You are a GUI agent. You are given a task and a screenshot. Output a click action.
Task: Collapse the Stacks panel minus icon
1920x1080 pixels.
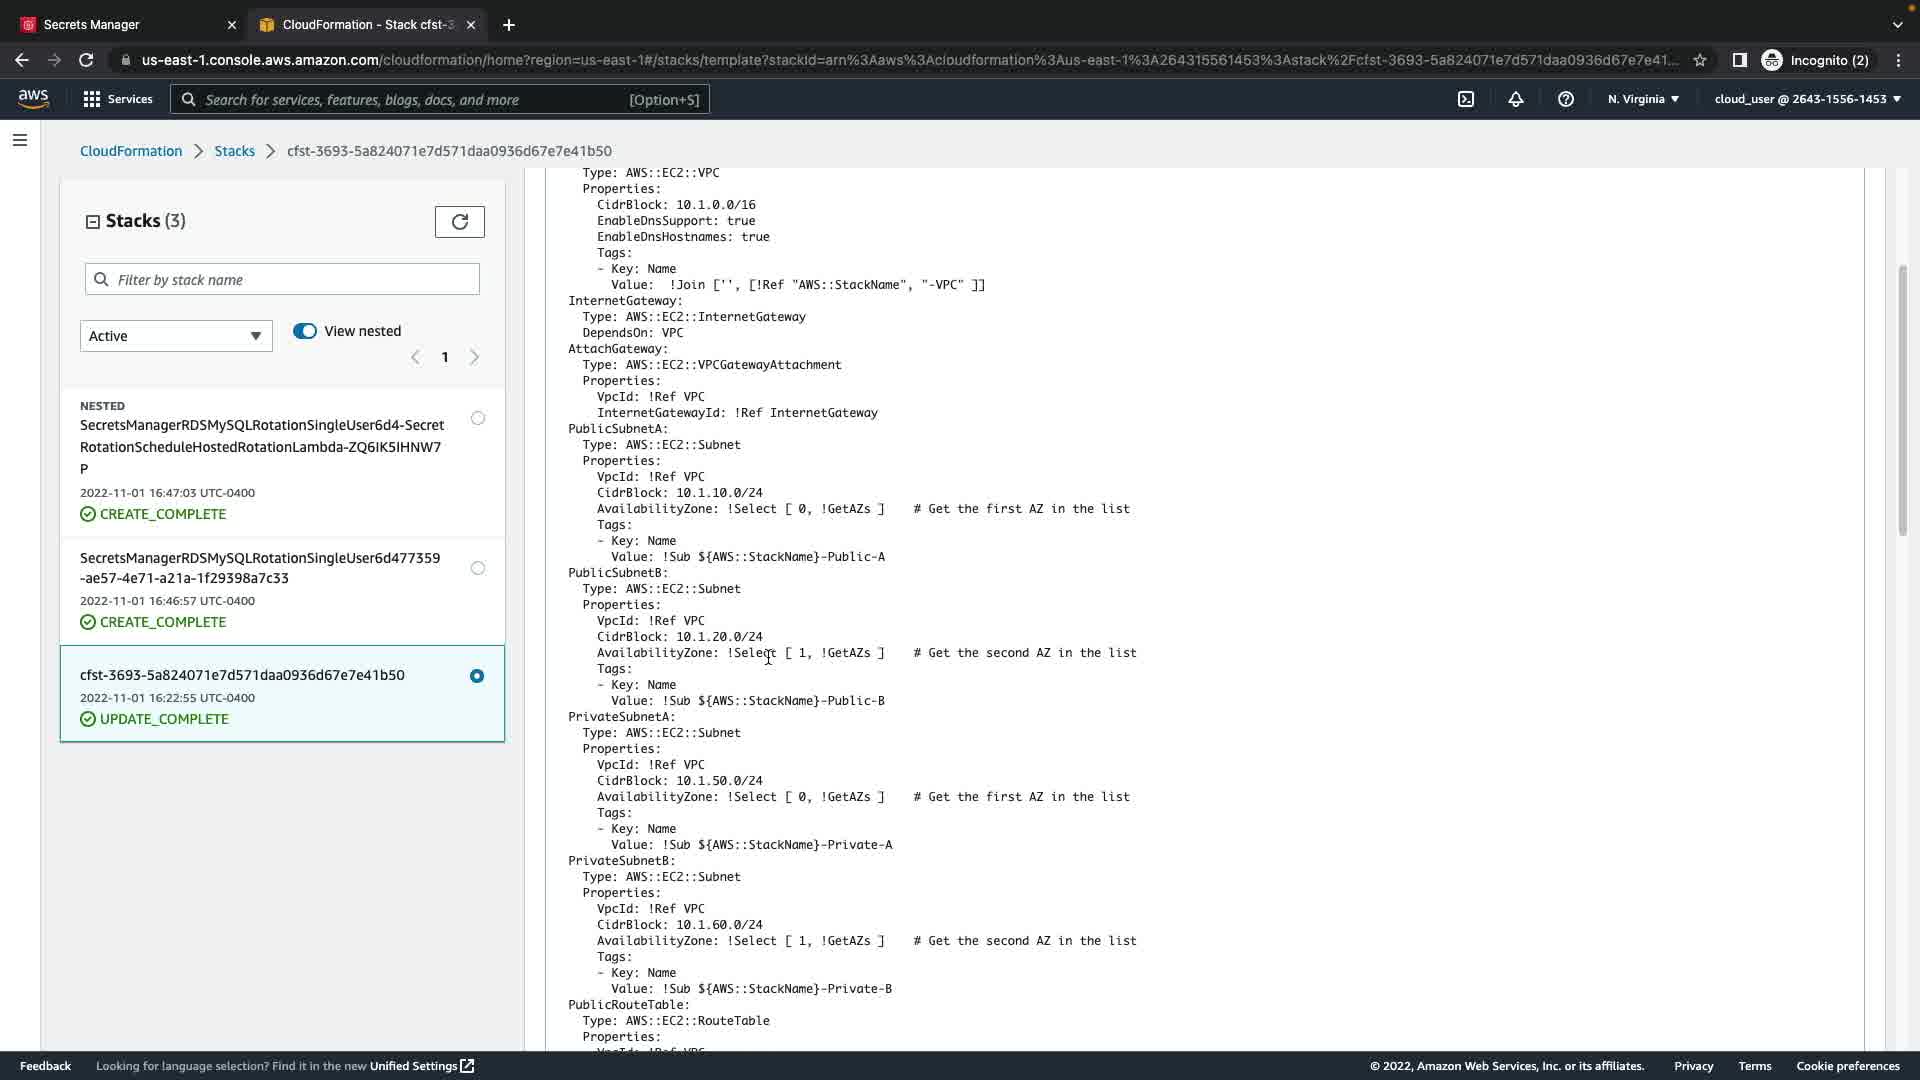(93, 222)
